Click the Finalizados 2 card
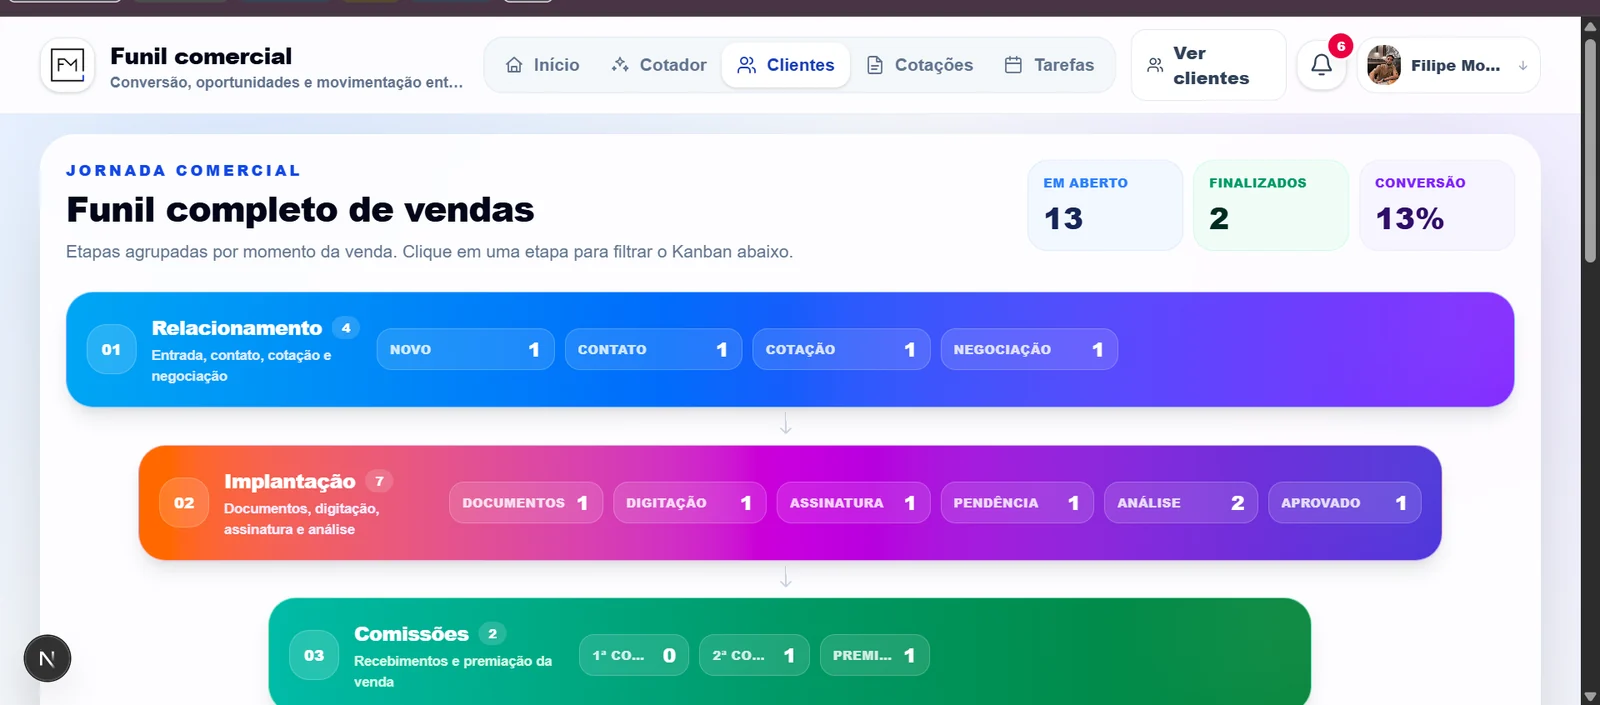 tap(1270, 205)
